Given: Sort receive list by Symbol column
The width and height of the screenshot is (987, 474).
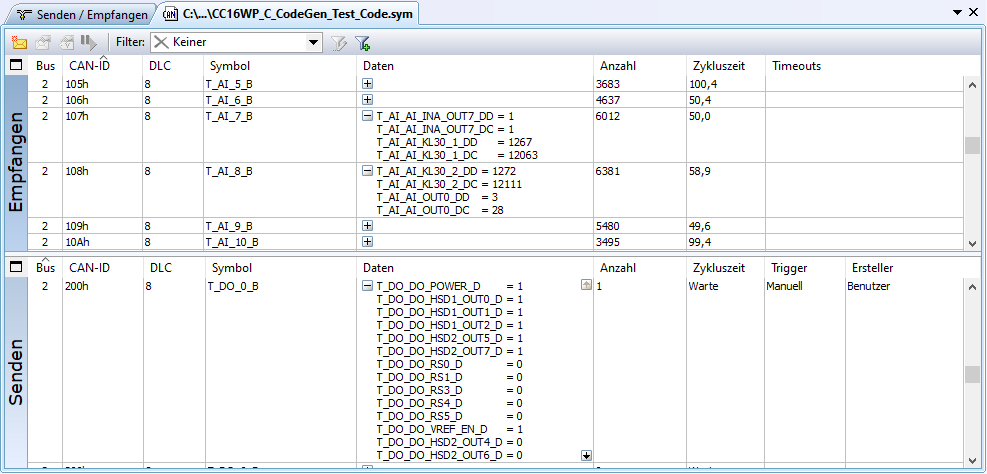Looking at the screenshot, I should [x=230, y=65].
